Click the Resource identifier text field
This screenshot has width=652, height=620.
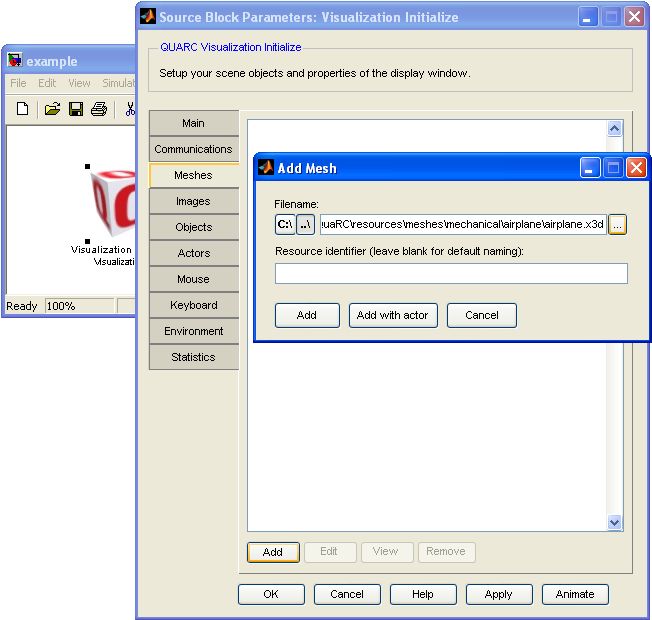pyautogui.click(x=451, y=273)
